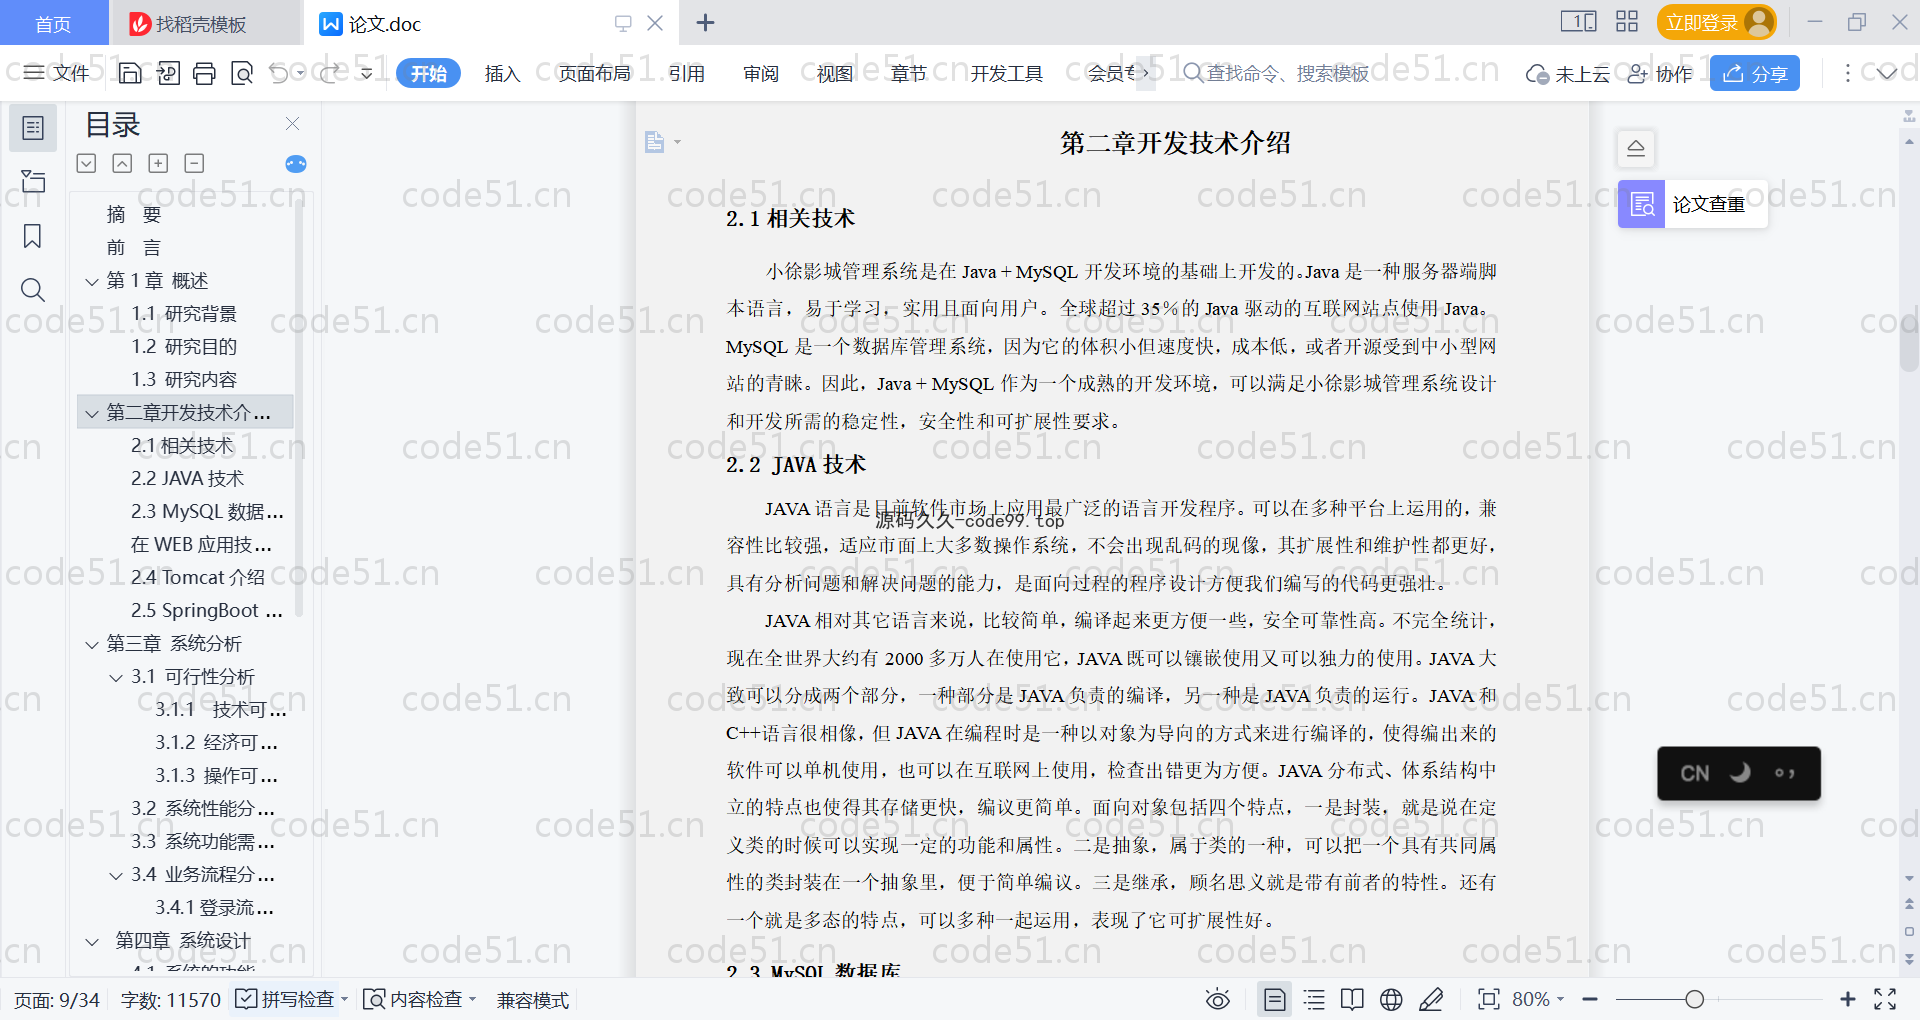Switch to web layout globe icon
Viewport: 1920px width, 1020px height.
tap(1391, 999)
